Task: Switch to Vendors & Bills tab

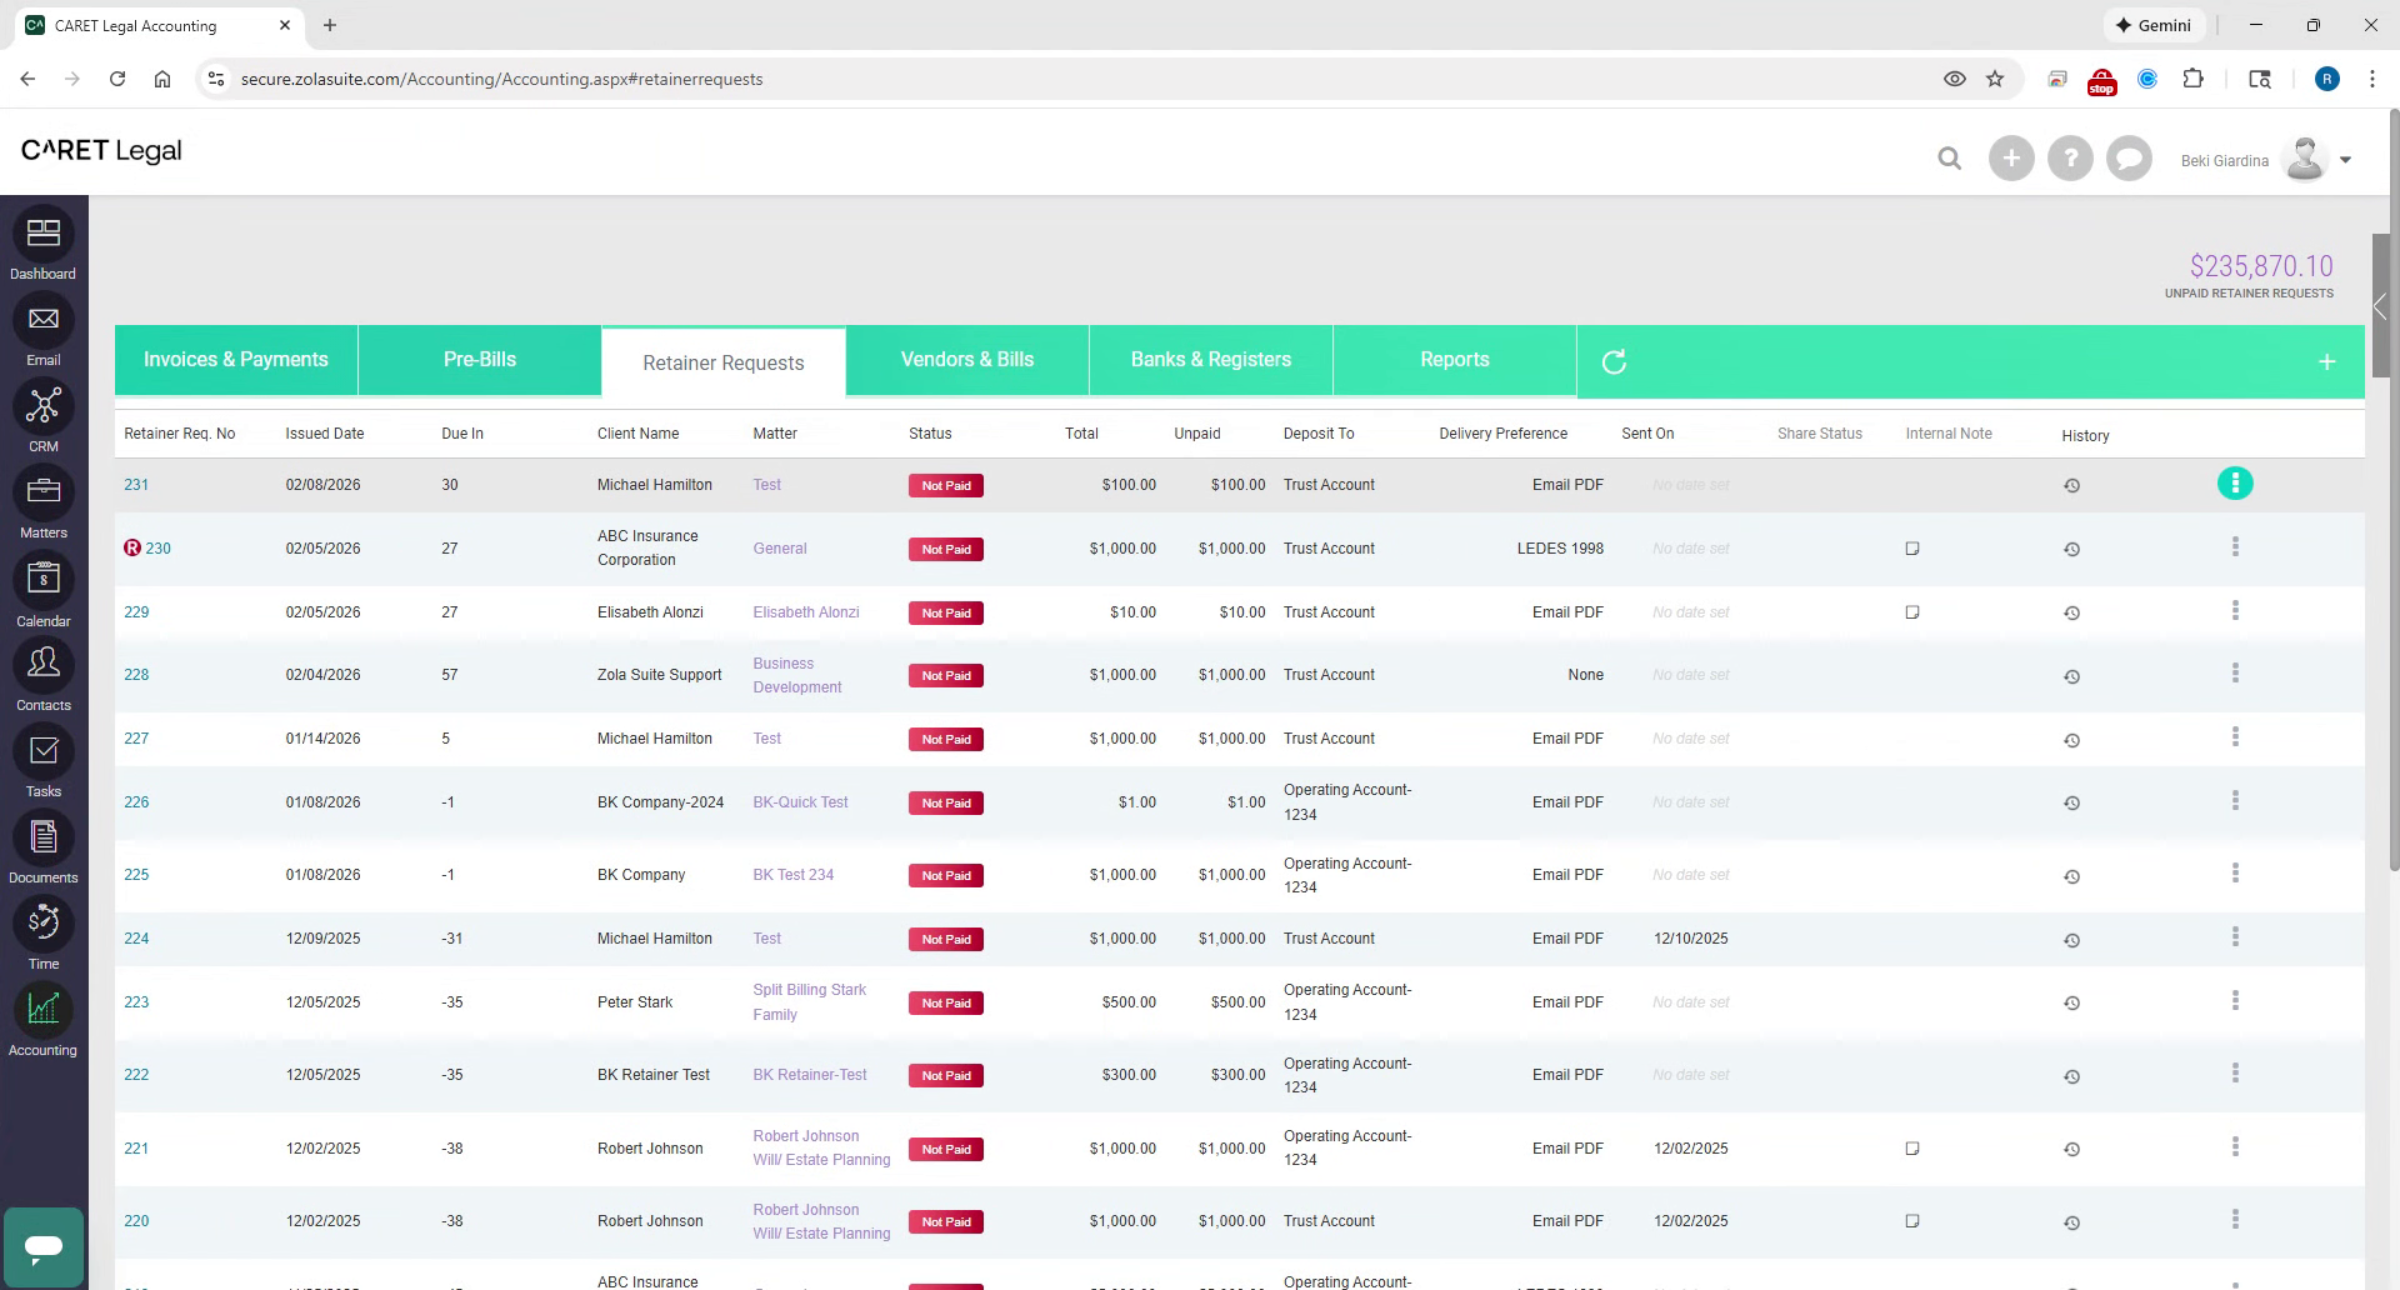Action: coord(967,360)
